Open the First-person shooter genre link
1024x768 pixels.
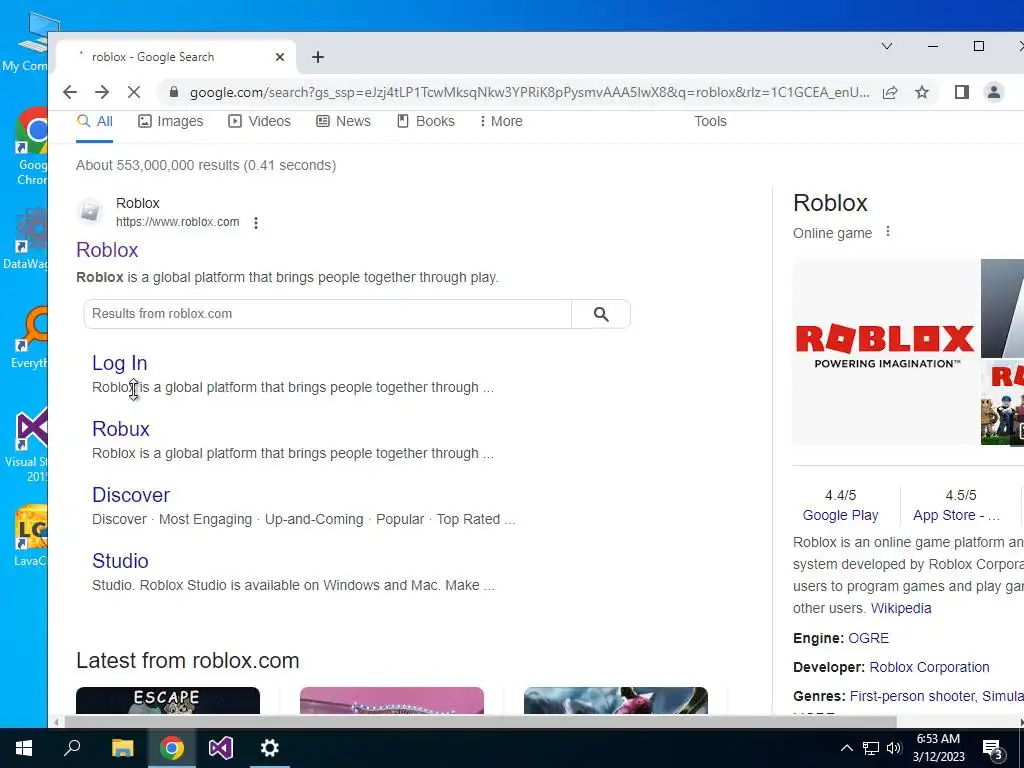click(910, 696)
